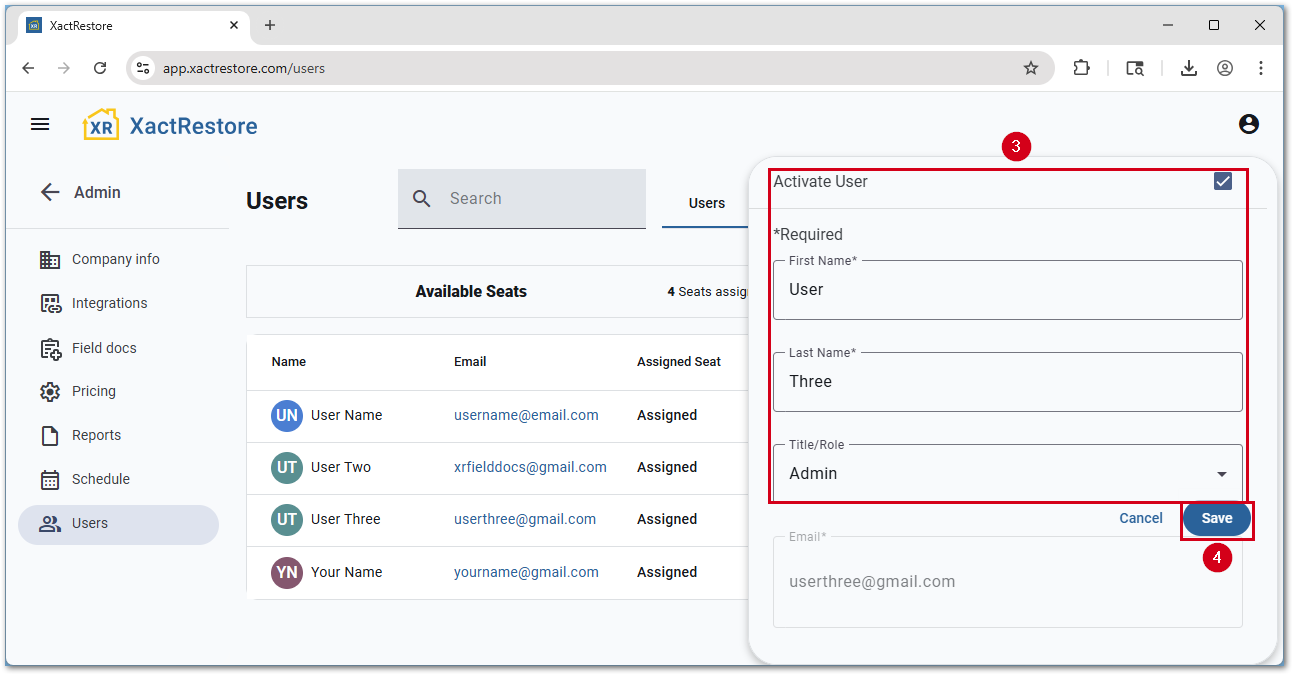Screen dimensions: 1293x675
Task: Click the Cancel button
Action: pos(1140,518)
